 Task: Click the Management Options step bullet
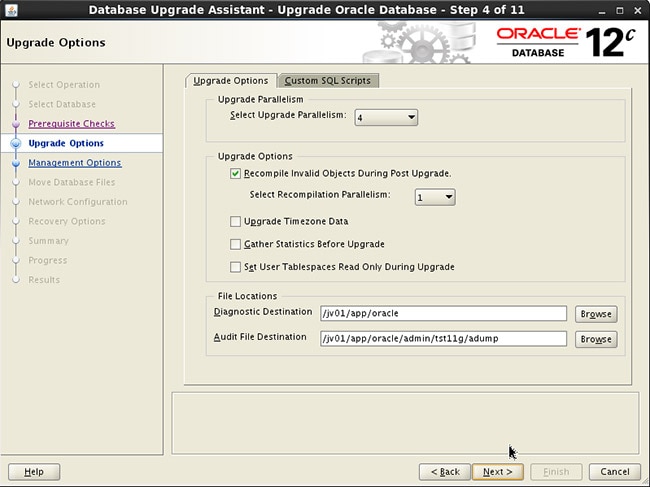click(x=16, y=163)
